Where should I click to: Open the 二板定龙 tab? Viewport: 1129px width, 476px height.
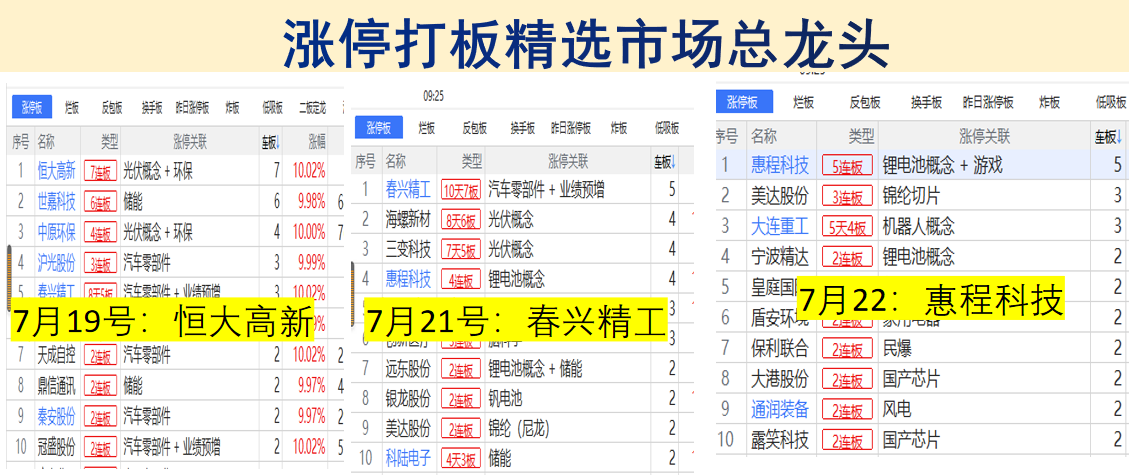pyautogui.click(x=312, y=108)
